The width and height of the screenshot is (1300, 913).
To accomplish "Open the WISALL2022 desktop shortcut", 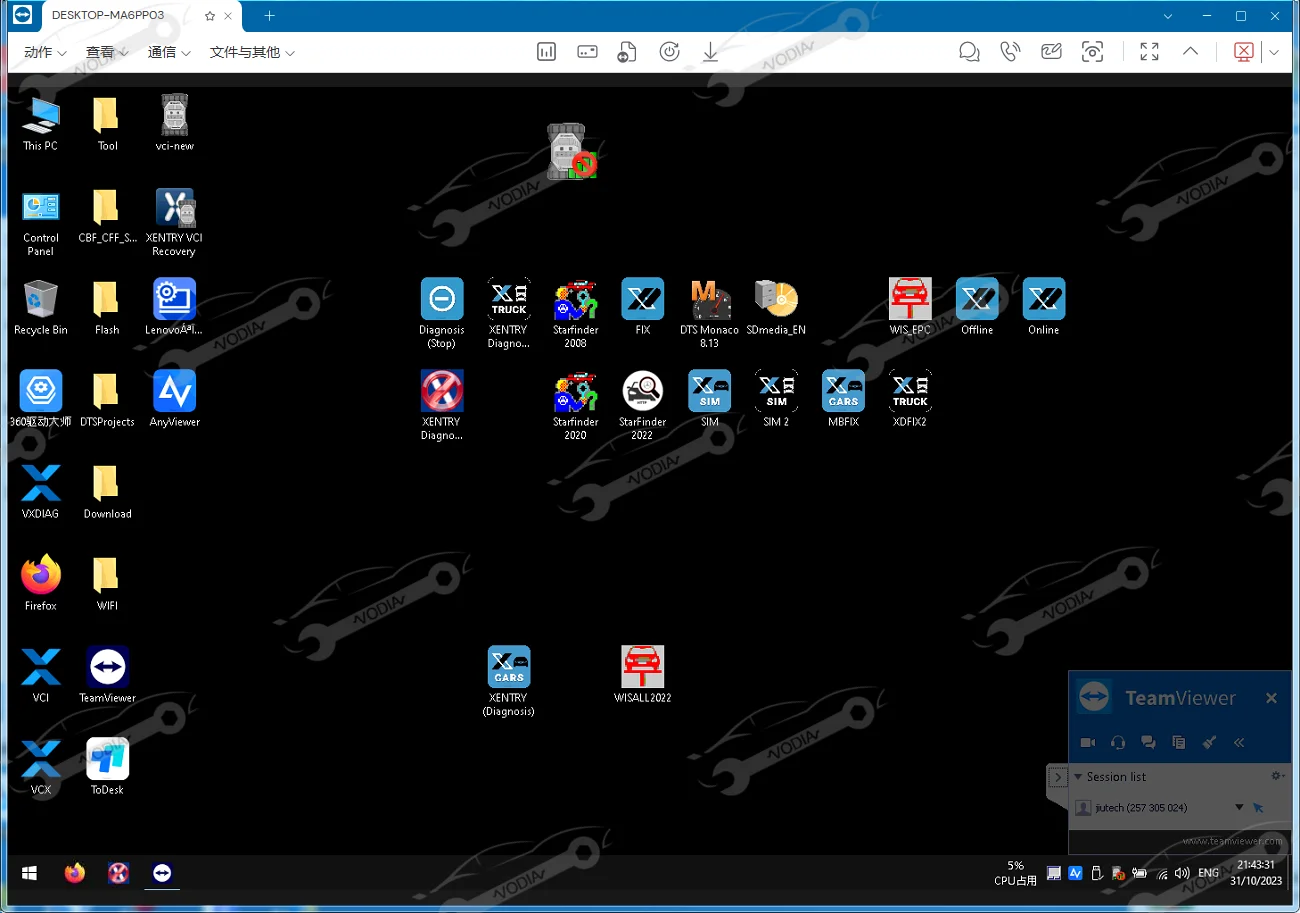I will (x=643, y=667).
